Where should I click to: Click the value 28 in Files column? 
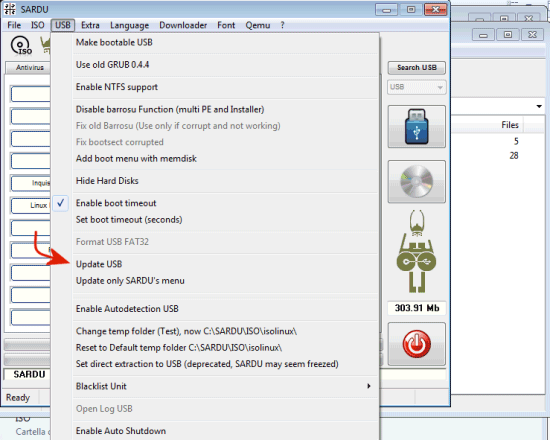tap(514, 155)
